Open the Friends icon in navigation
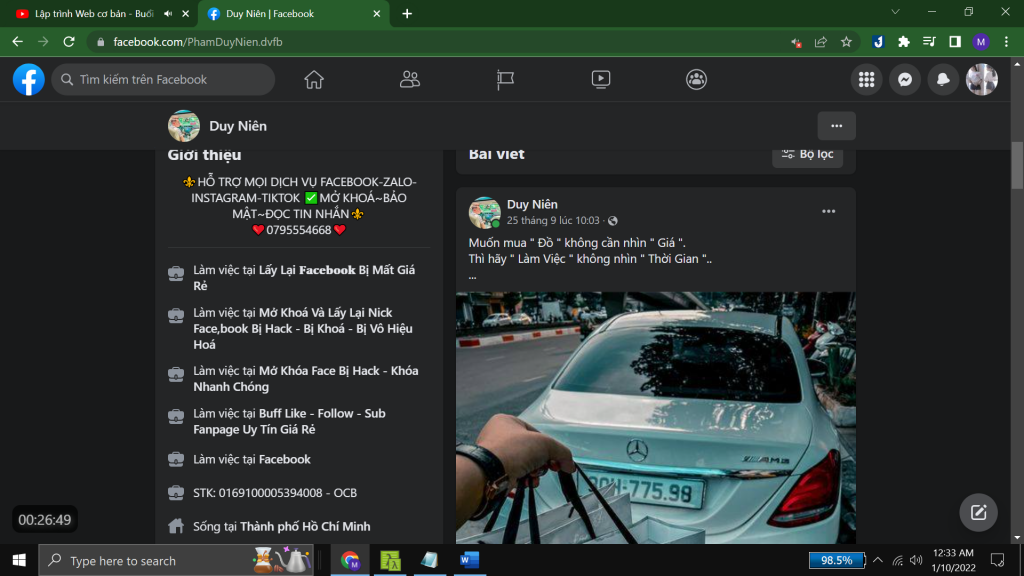Image resolution: width=1024 pixels, height=576 pixels. tap(409, 80)
